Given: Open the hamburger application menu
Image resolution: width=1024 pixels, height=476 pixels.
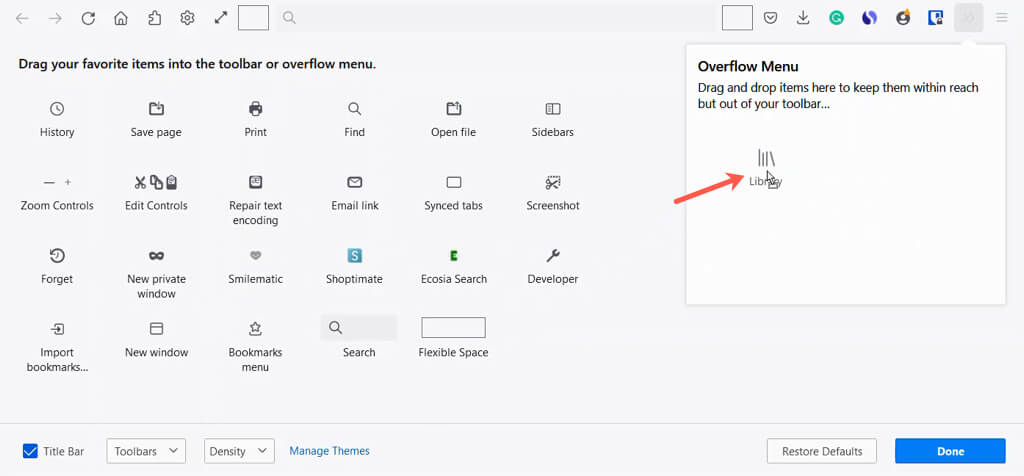Looking at the screenshot, I should pyautogui.click(x=1001, y=18).
